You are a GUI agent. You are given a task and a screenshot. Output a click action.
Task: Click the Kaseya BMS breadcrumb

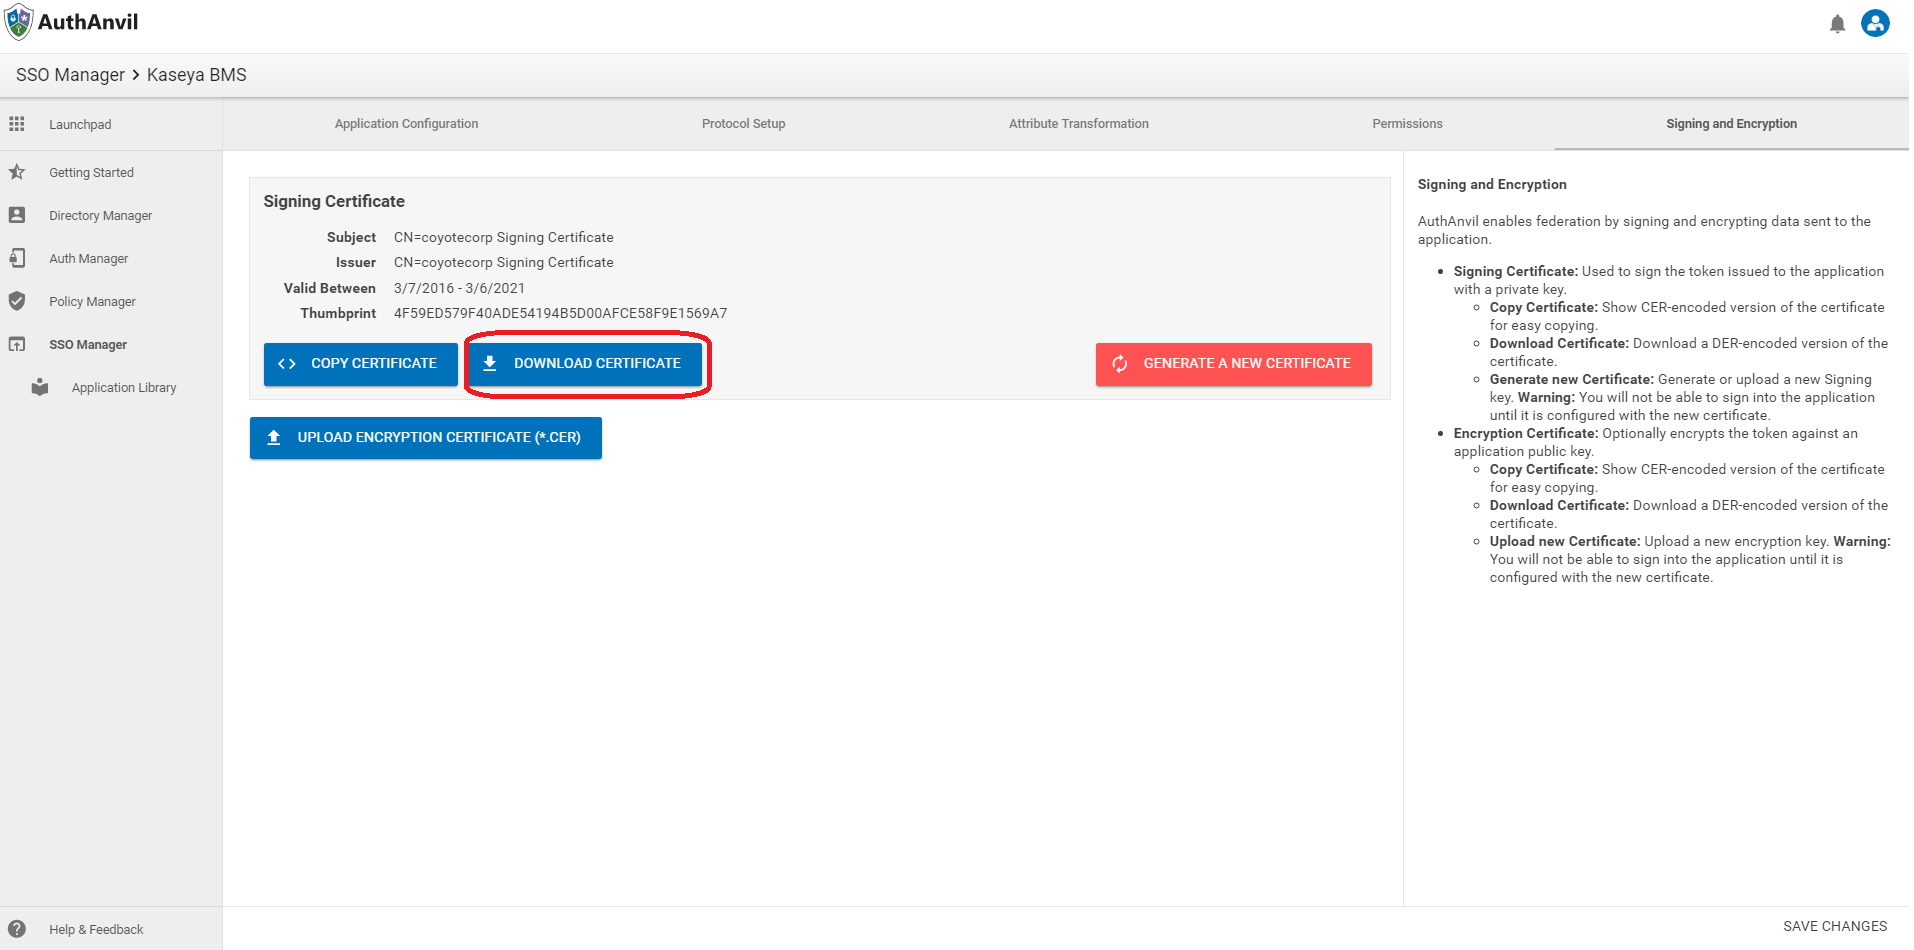[197, 75]
